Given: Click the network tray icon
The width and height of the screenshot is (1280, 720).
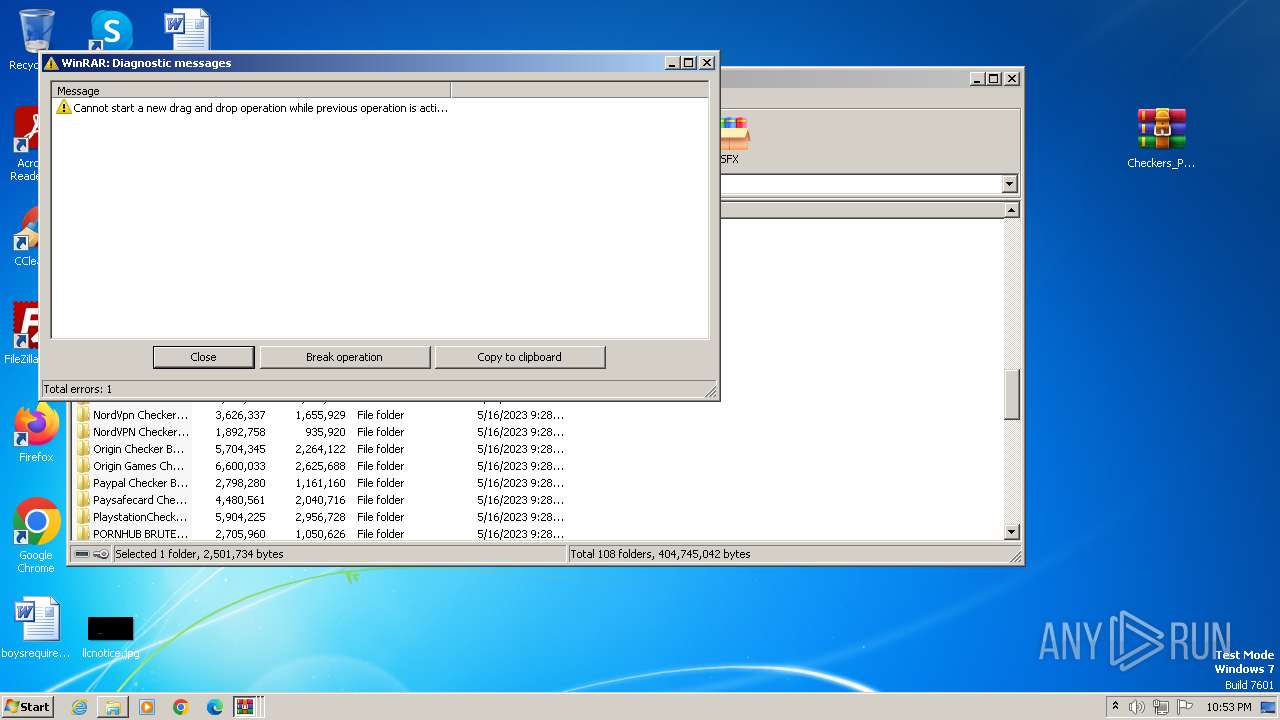Looking at the screenshot, I should click(1160, 707).
